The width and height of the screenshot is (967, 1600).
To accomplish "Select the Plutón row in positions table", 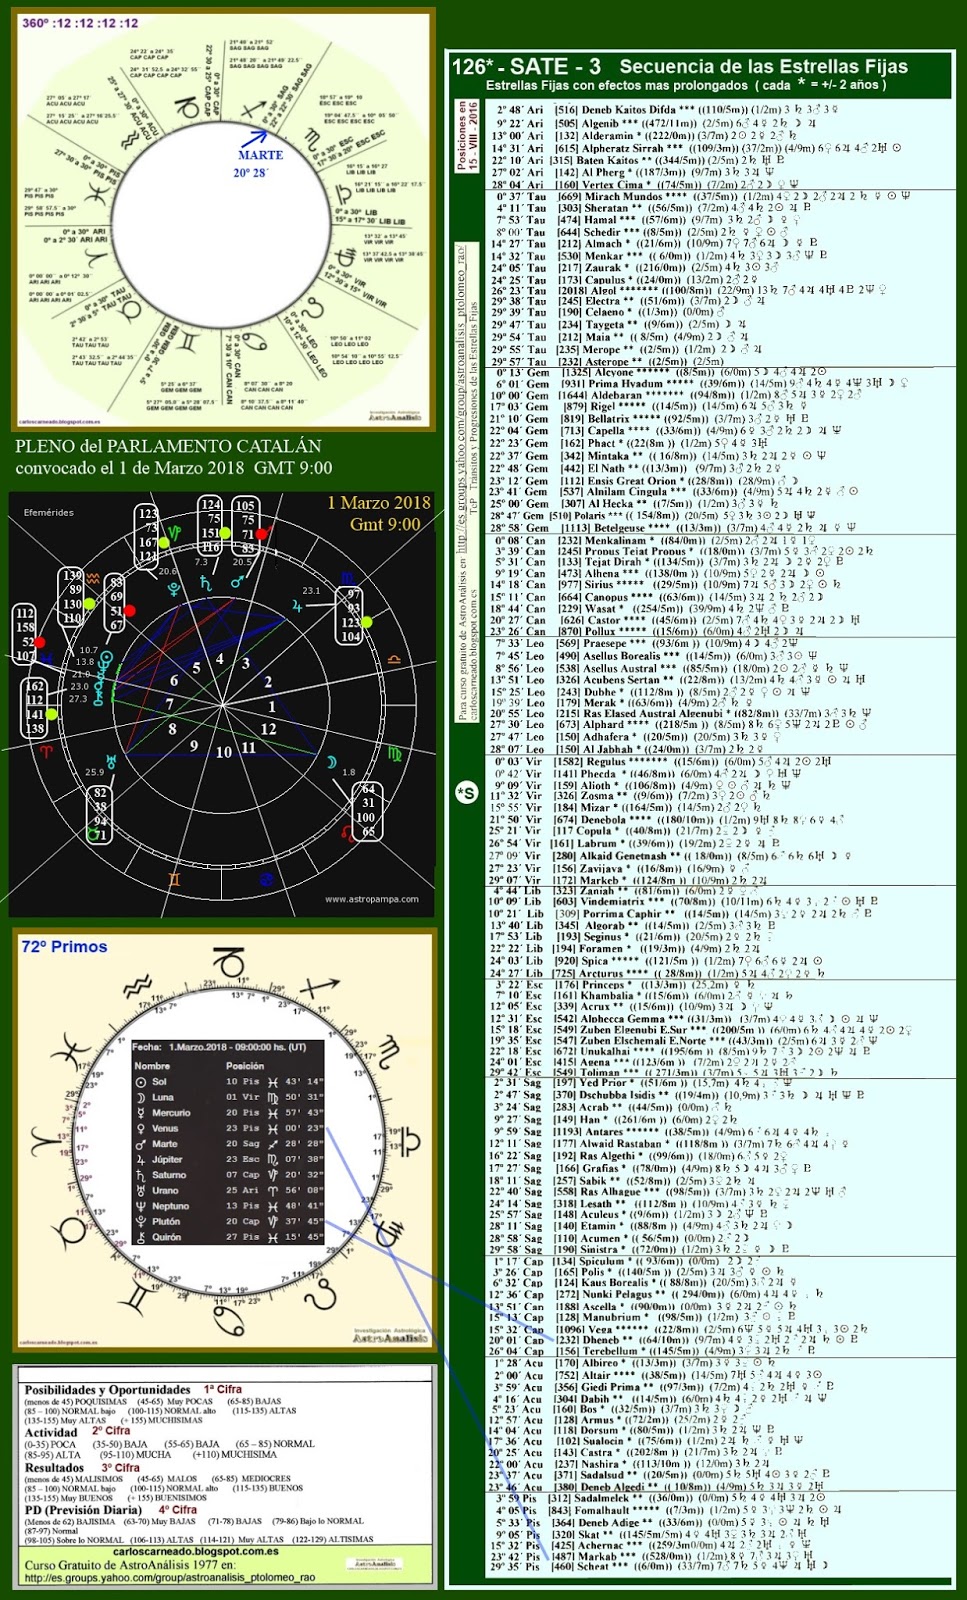I will [229, 1221].
